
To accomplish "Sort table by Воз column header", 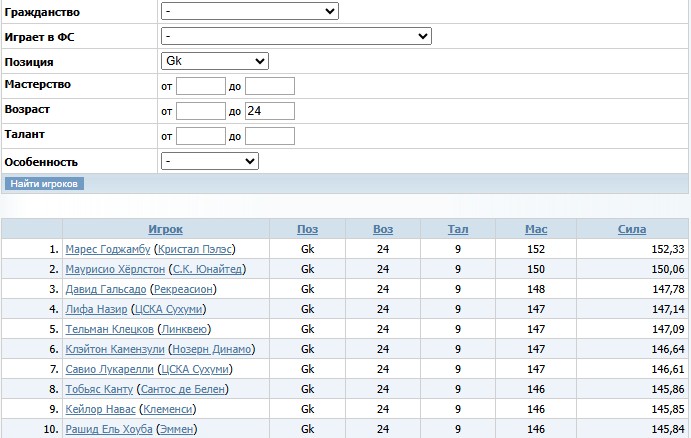I will coord(383,229).
